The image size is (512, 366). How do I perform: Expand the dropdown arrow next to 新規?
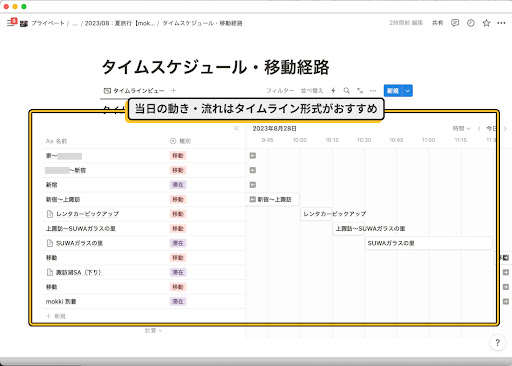coord(408,91)
